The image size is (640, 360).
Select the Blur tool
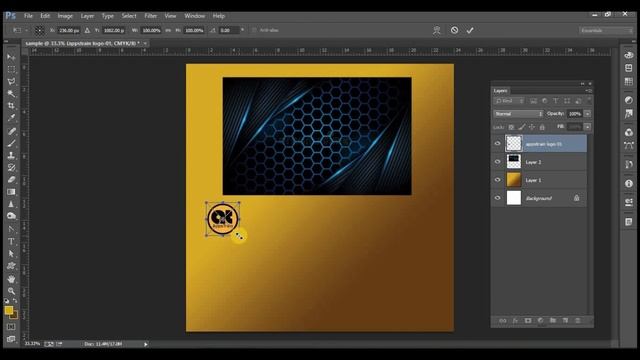pos(11,204)
